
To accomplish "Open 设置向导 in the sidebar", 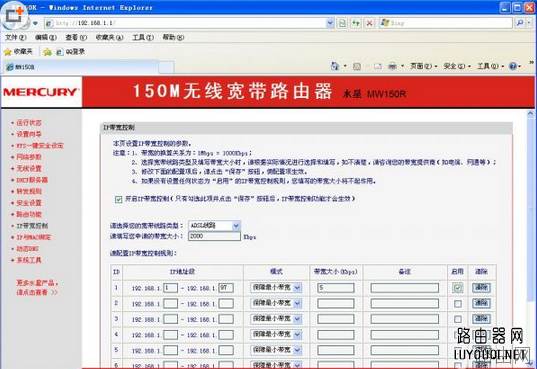I will tap(29, 134).
